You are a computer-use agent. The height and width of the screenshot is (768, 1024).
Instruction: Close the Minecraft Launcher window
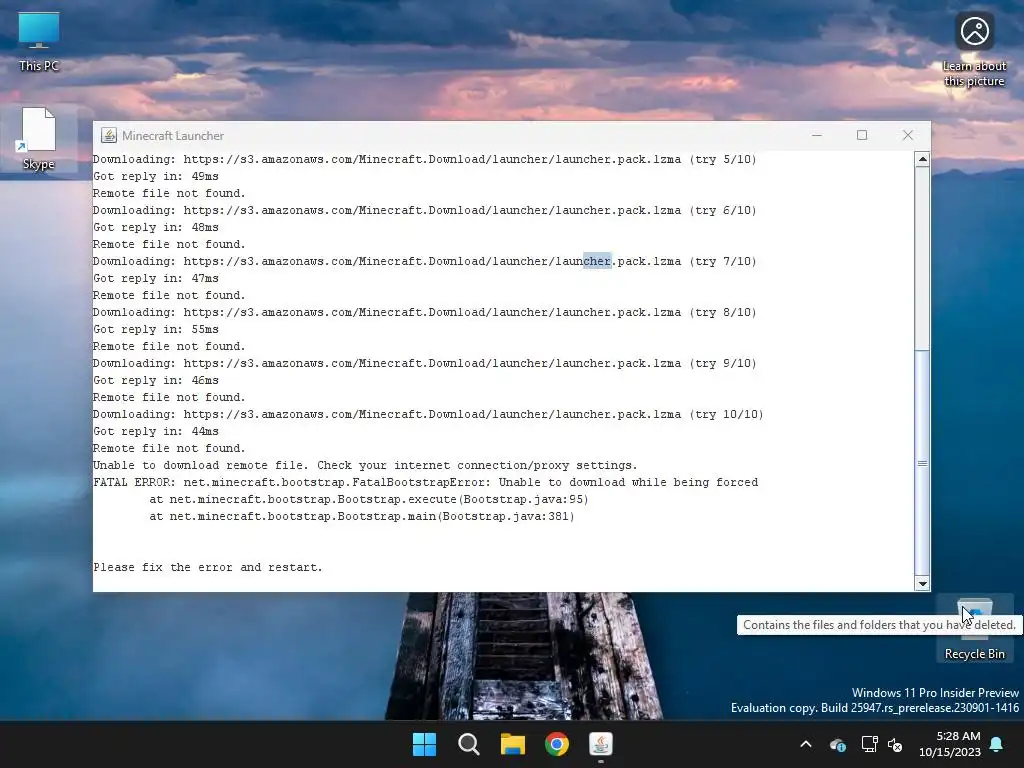pos(908,135)
